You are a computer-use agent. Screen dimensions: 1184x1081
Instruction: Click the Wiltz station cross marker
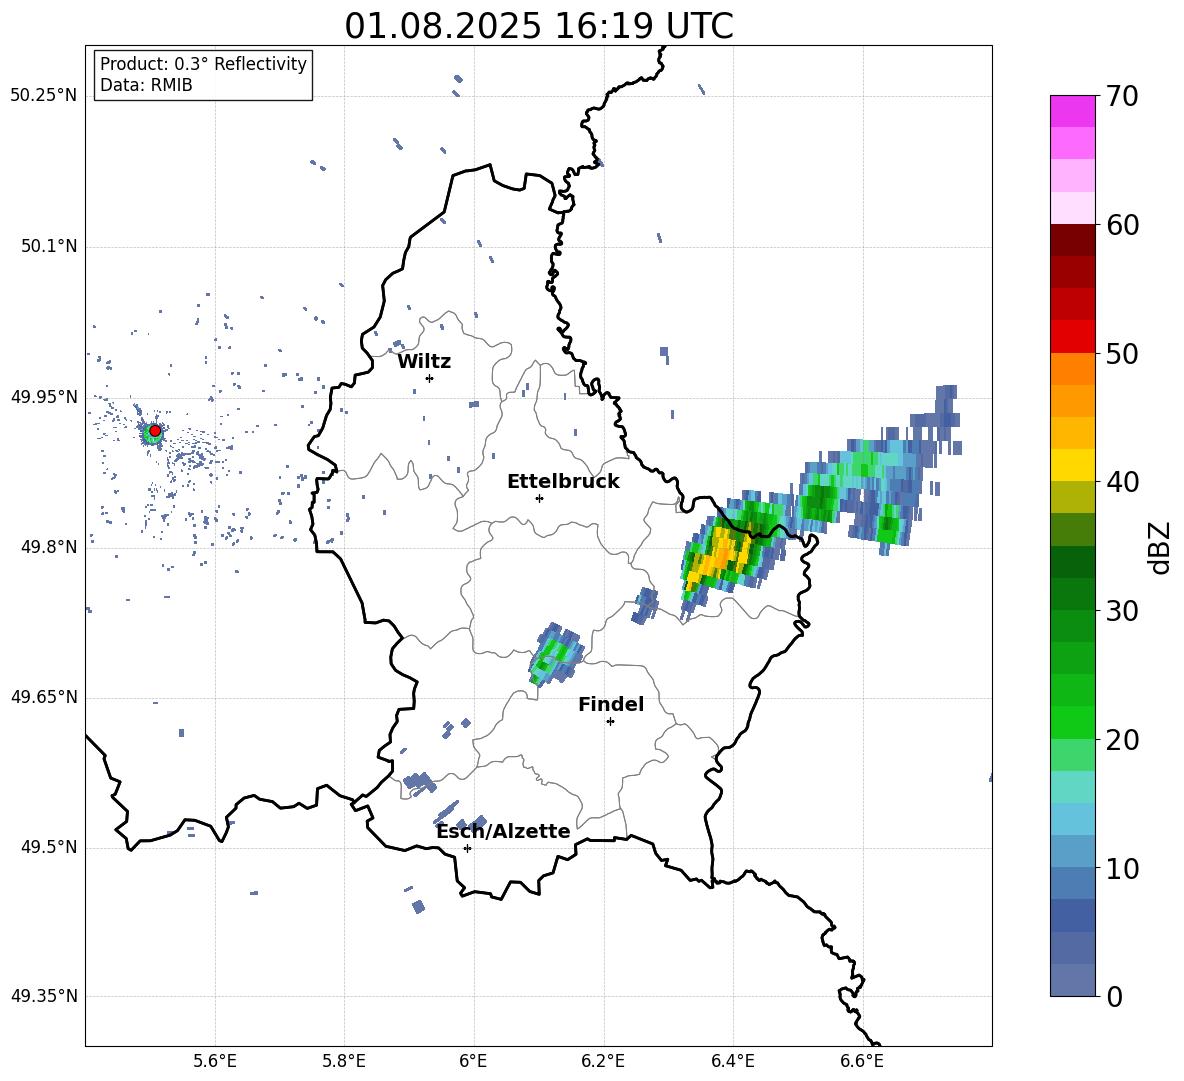pyautogui.click(x=430, y=378)
